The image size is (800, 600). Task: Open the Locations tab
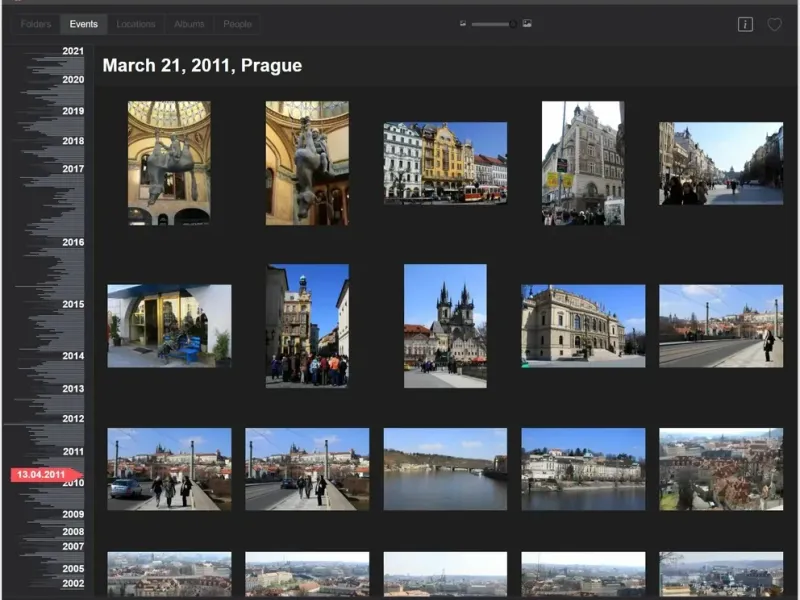point(136,24)
